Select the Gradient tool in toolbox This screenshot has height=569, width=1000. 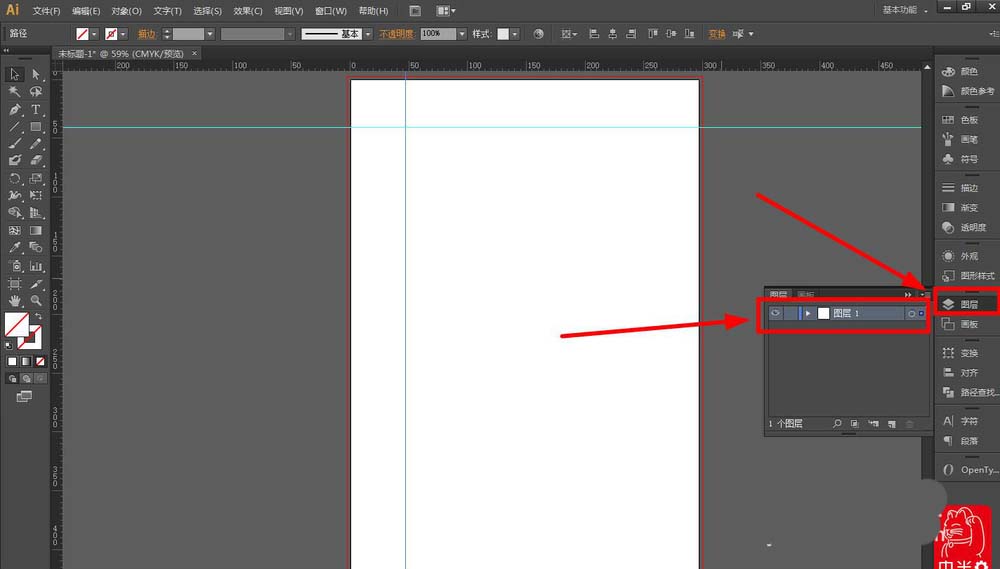point(36,230)
